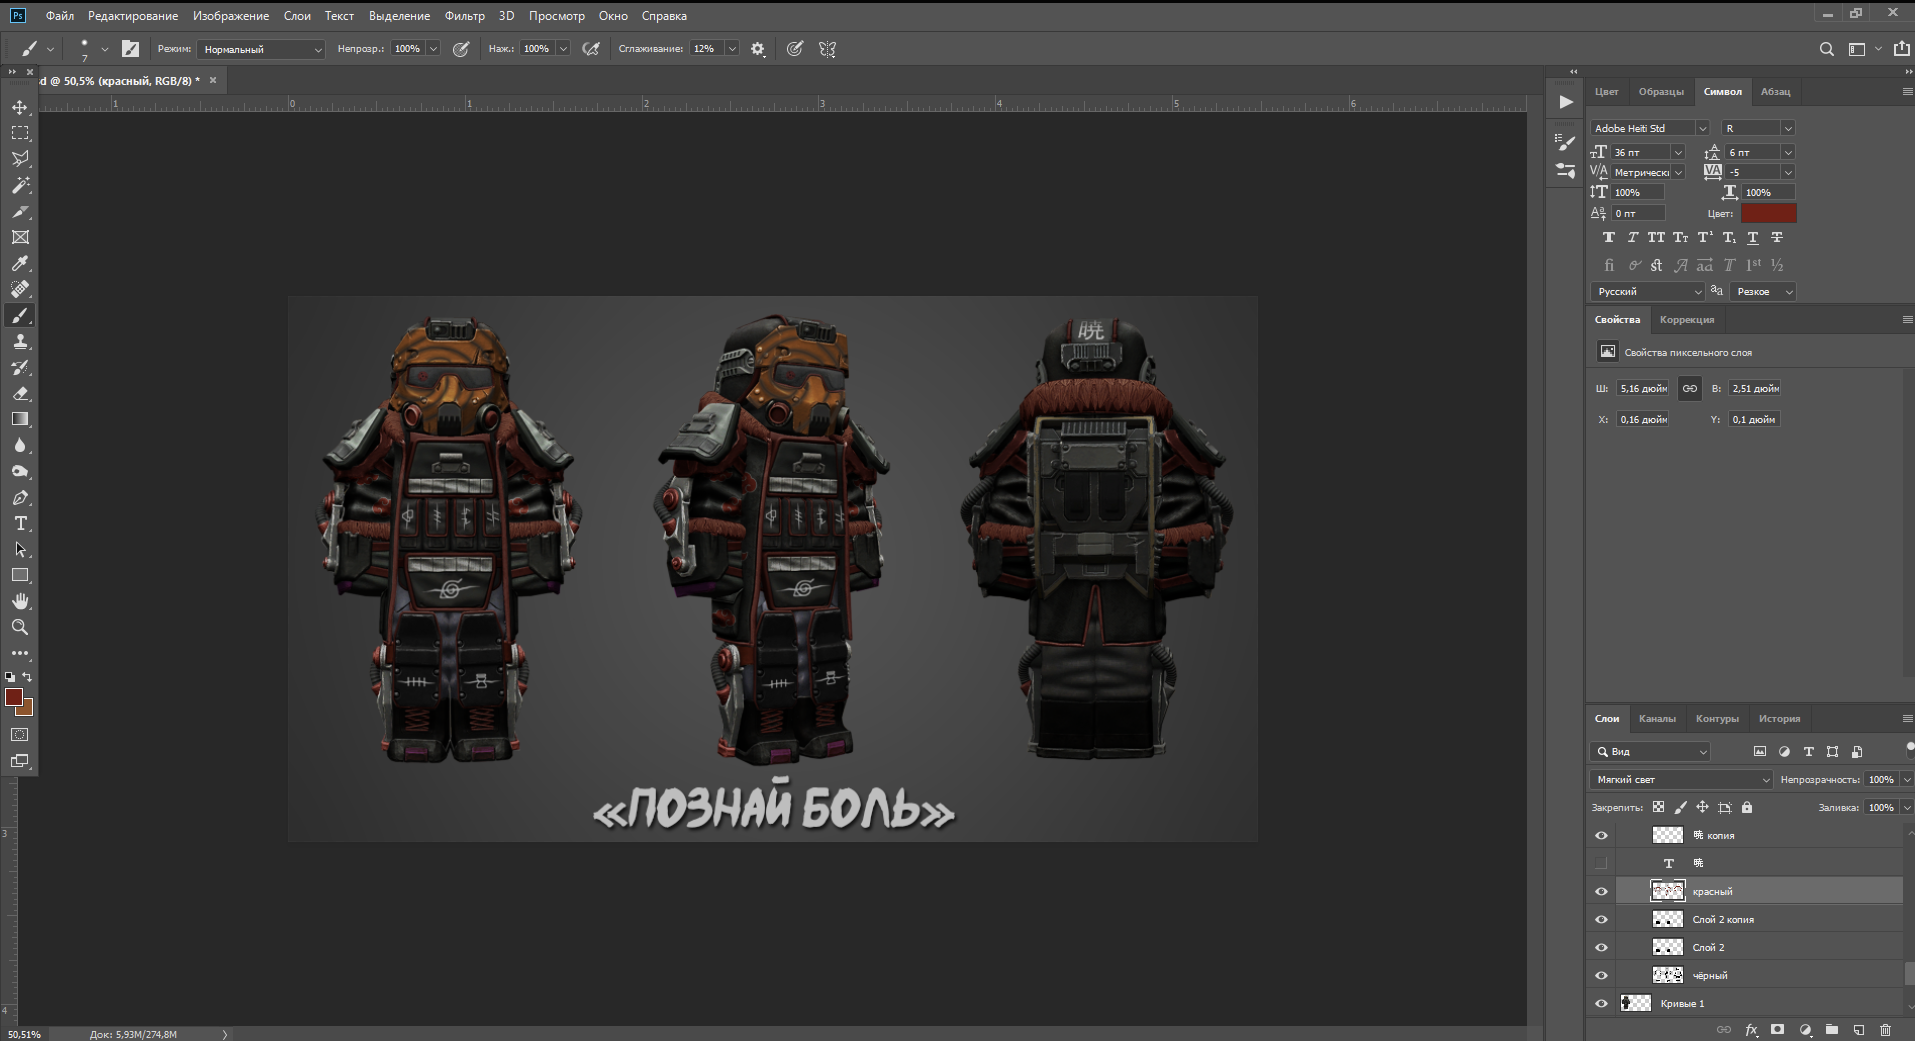Open the Русский language dropdown

pos(1647,291)
